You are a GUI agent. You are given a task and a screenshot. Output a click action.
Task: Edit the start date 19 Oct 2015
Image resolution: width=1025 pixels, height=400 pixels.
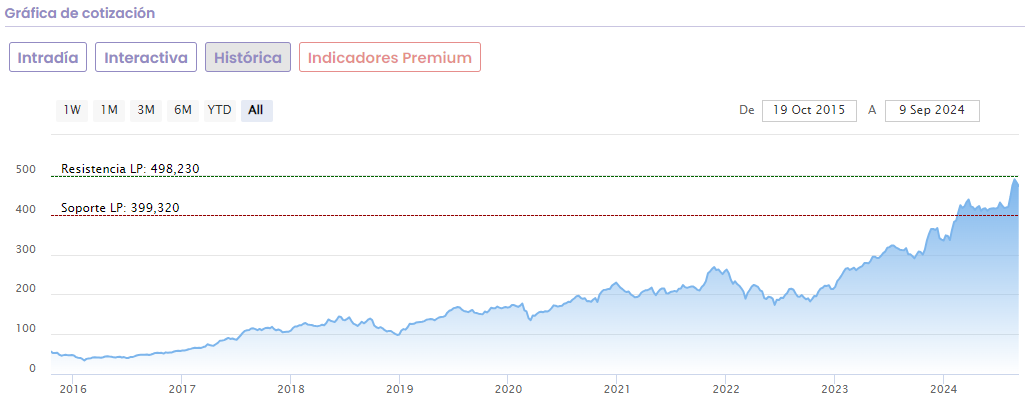[809, 110]
